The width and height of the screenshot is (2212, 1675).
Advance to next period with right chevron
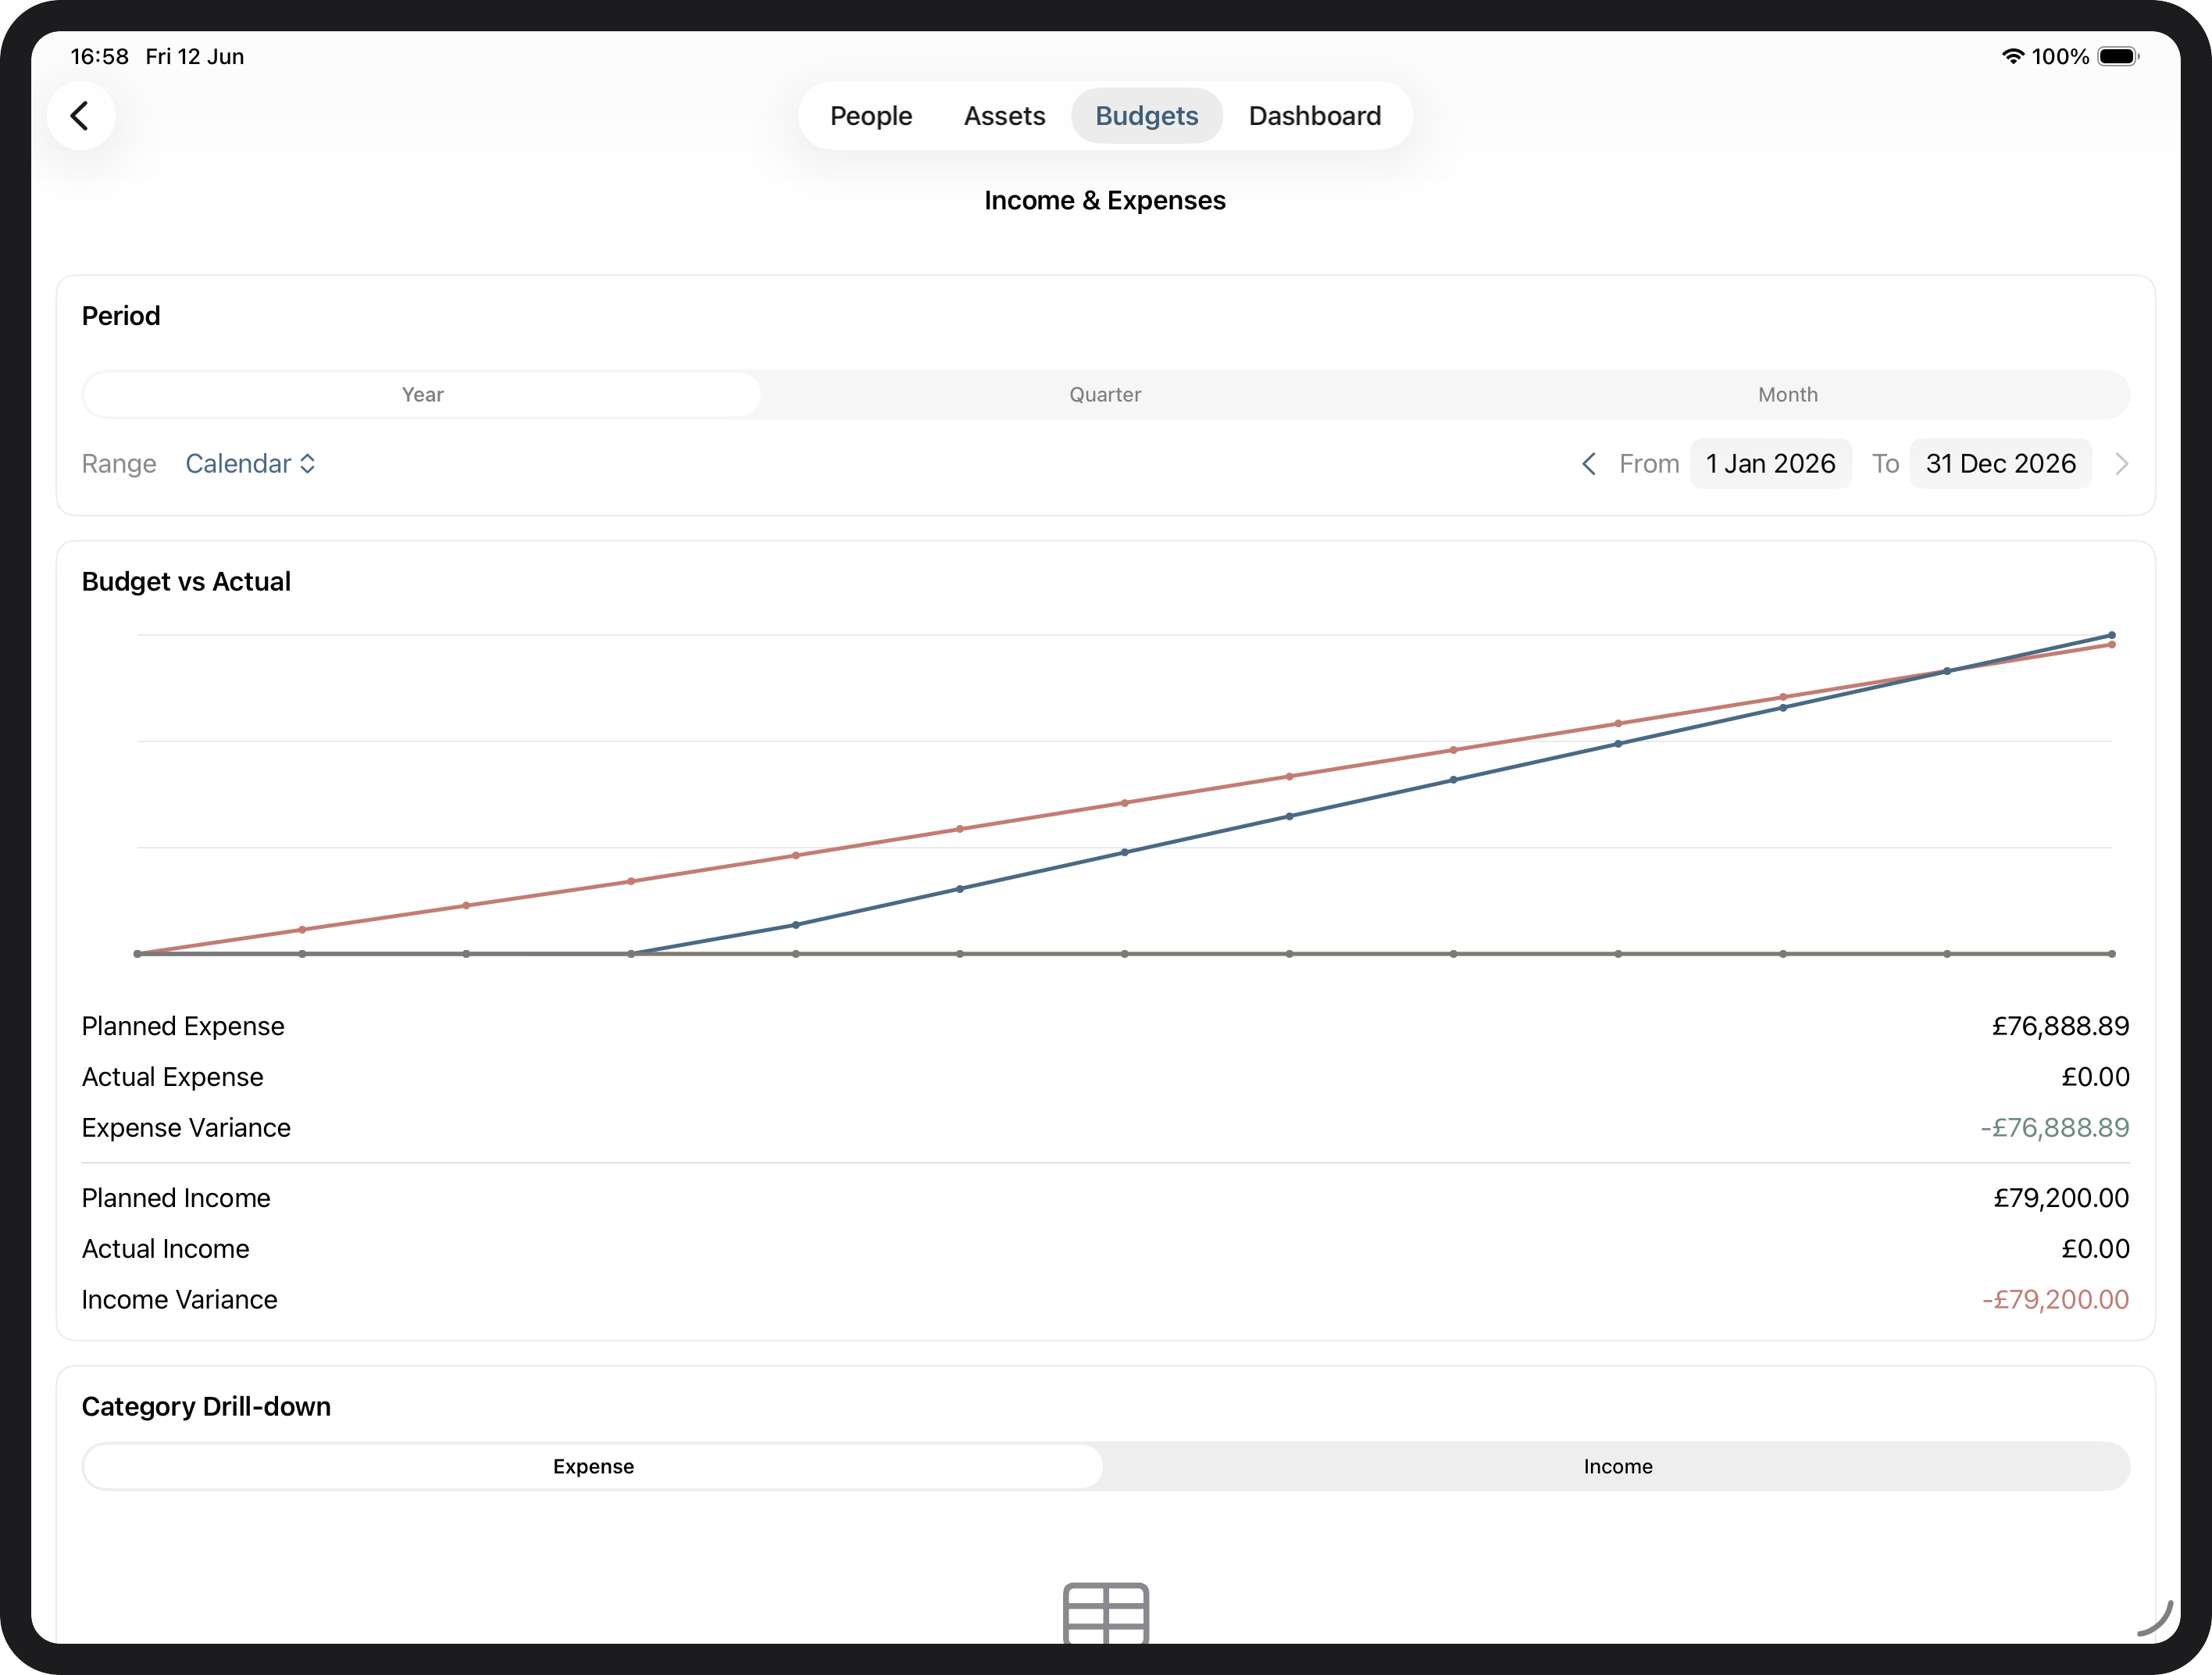(2122, 464)
